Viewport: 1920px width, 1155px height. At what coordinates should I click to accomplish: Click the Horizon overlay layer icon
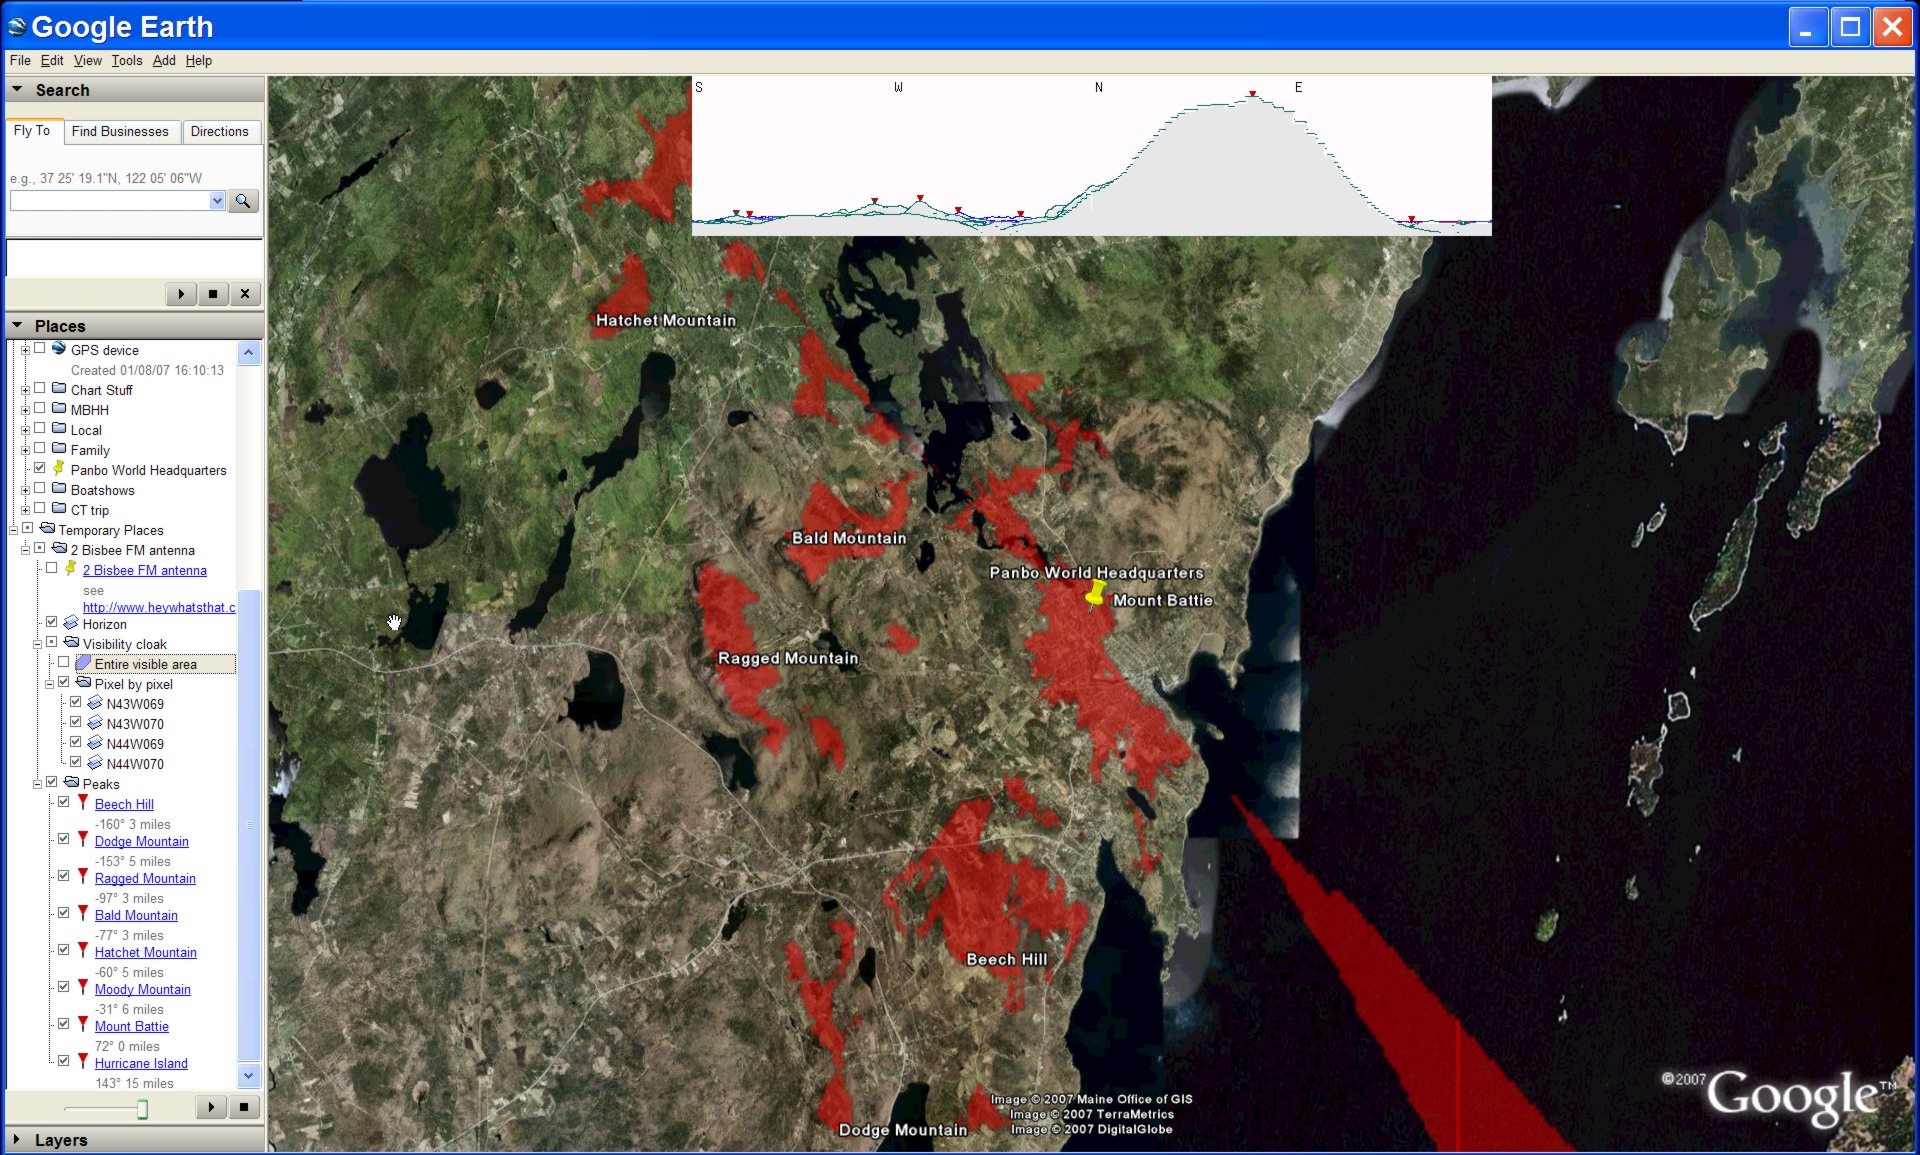(x=71, y=623)
